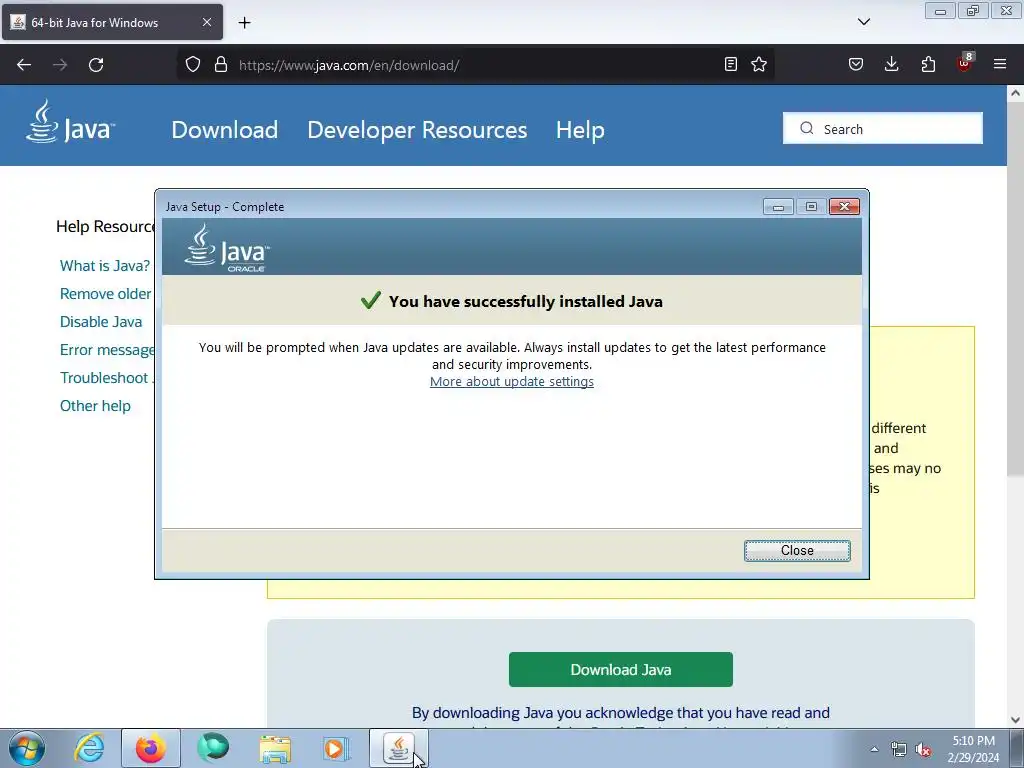Viewport: 1024px width, 768px height.
Task: Open More about update settings link
Action: 511,381
